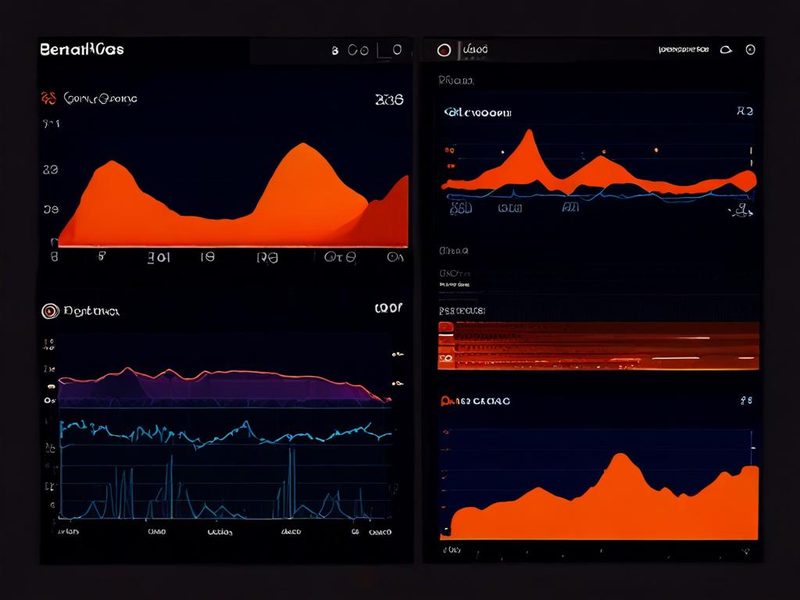Screen dimensions: 800x600
Task: Click the red record circle in right header
Action: (x=444, y=50)
